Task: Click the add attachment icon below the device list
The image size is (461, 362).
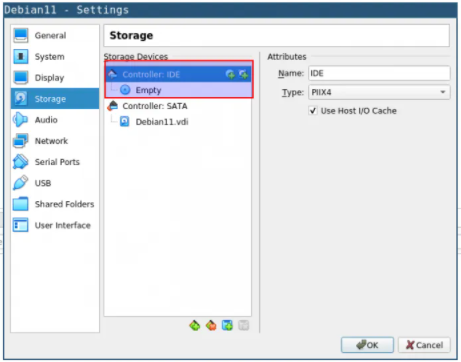Action: pyautogui.click(x=227, y=325)
